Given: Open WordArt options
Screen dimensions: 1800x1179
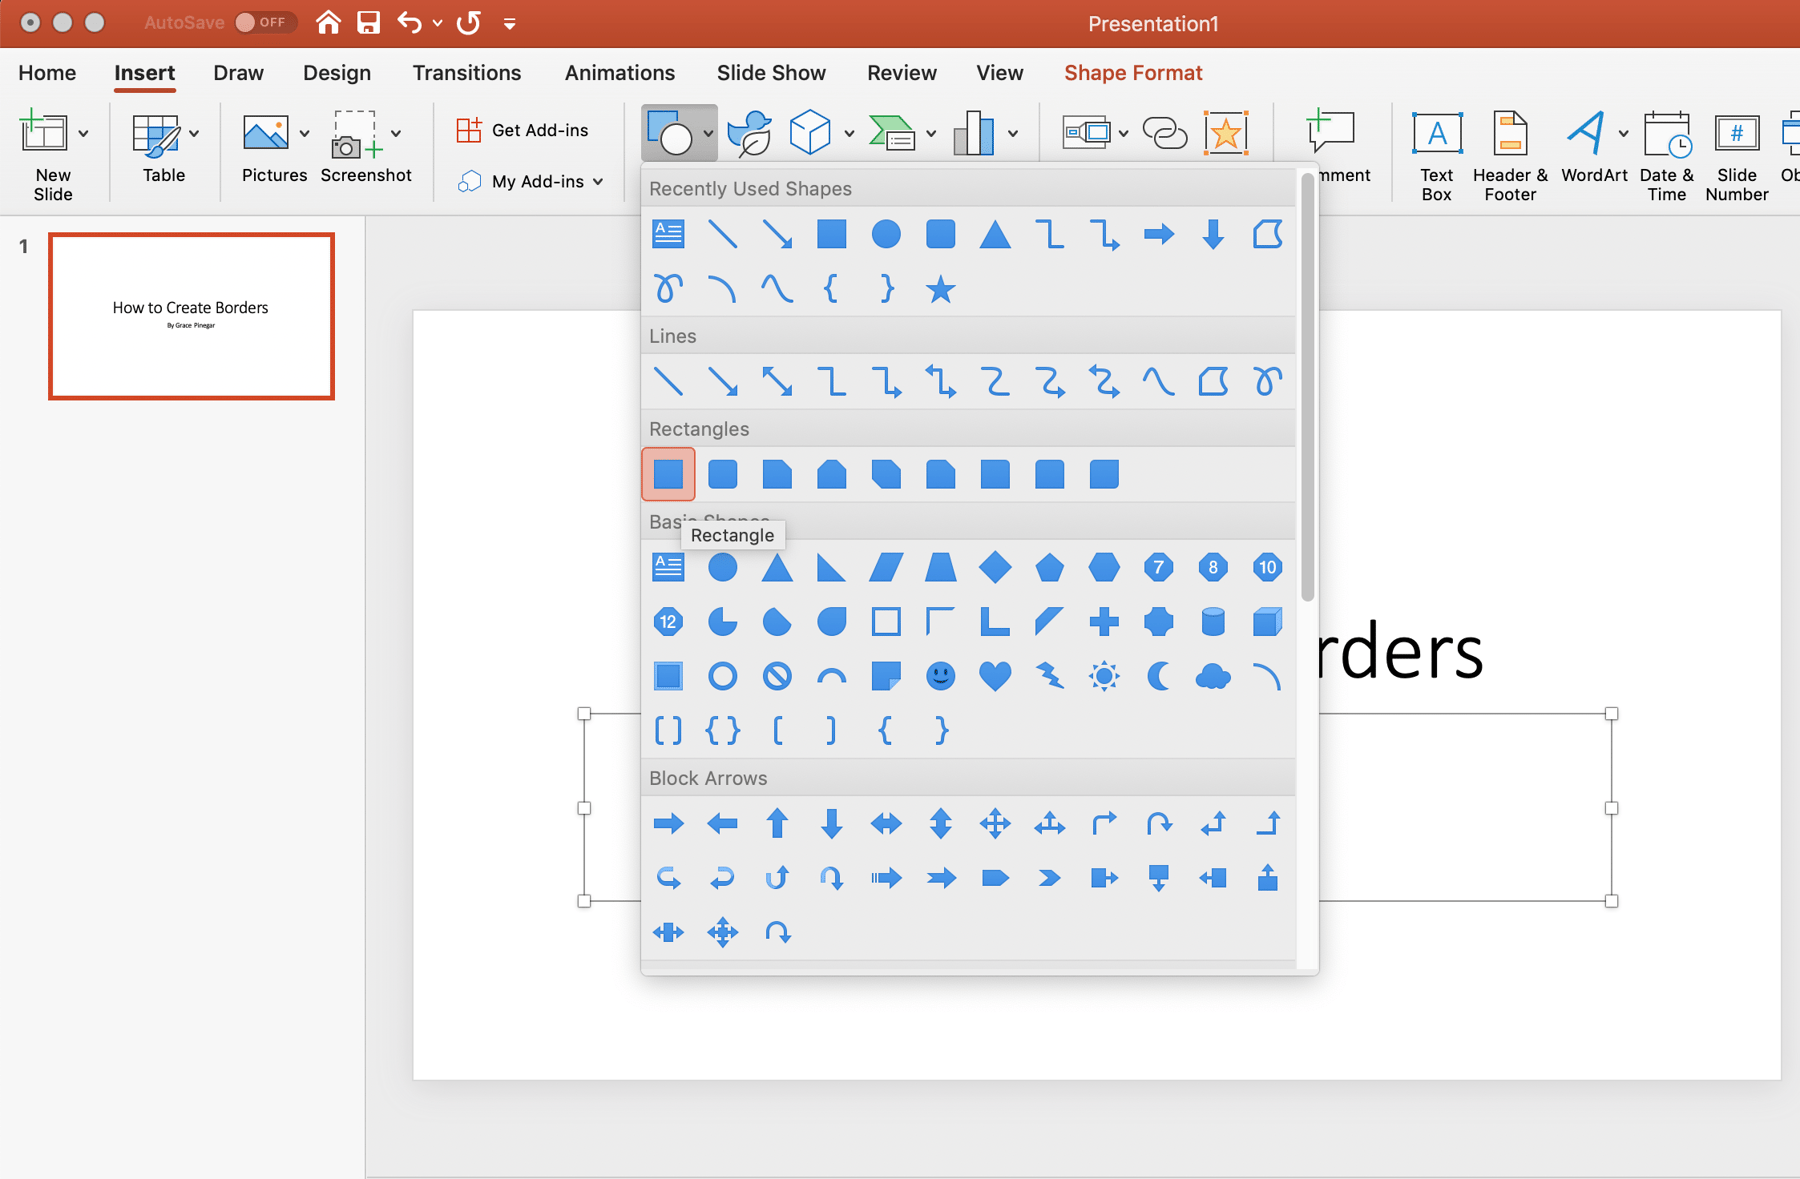Looking at the screenshot, I should click(1593, 152).
